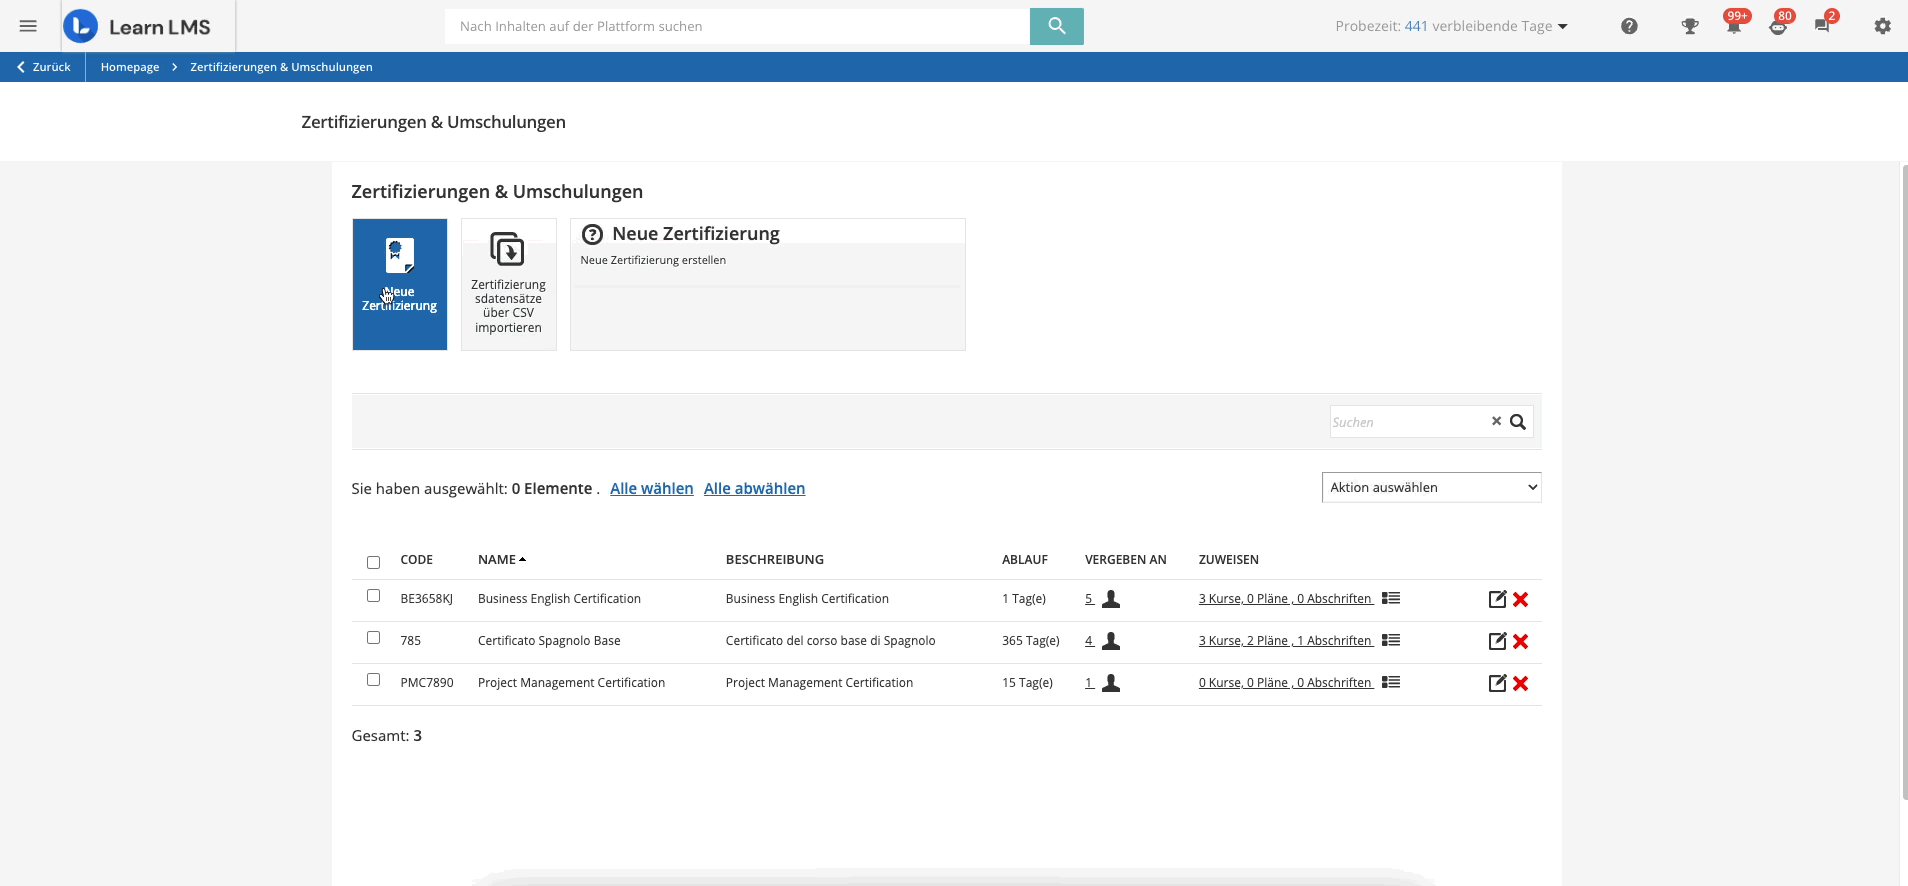Click Alle wählen link
The image size is (1908, 886).
[651, 488]
